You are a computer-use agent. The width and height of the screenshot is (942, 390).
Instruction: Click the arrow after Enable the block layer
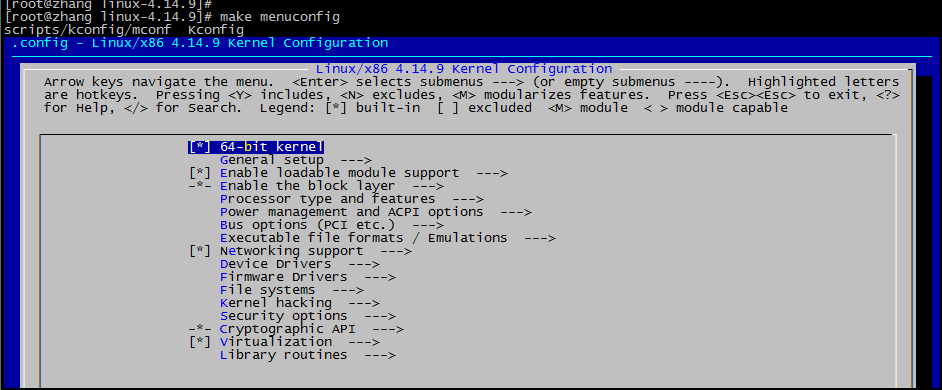point(428,186)
